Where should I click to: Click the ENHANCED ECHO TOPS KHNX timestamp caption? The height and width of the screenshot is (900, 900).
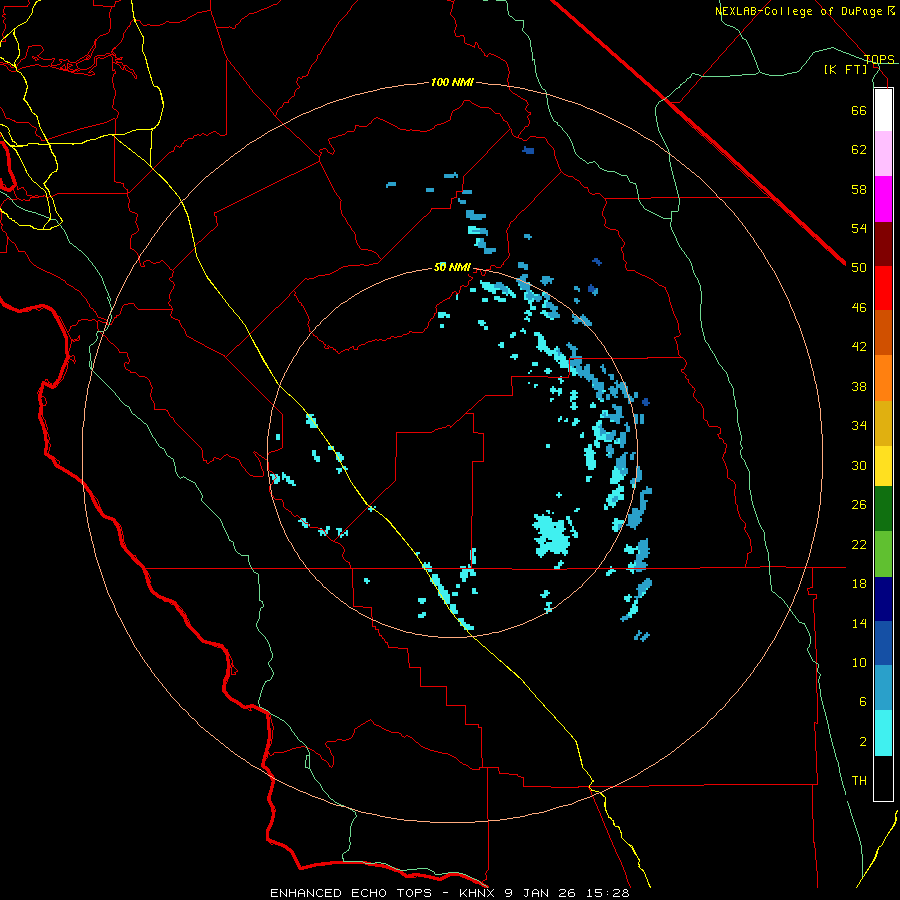pos(450,893)
